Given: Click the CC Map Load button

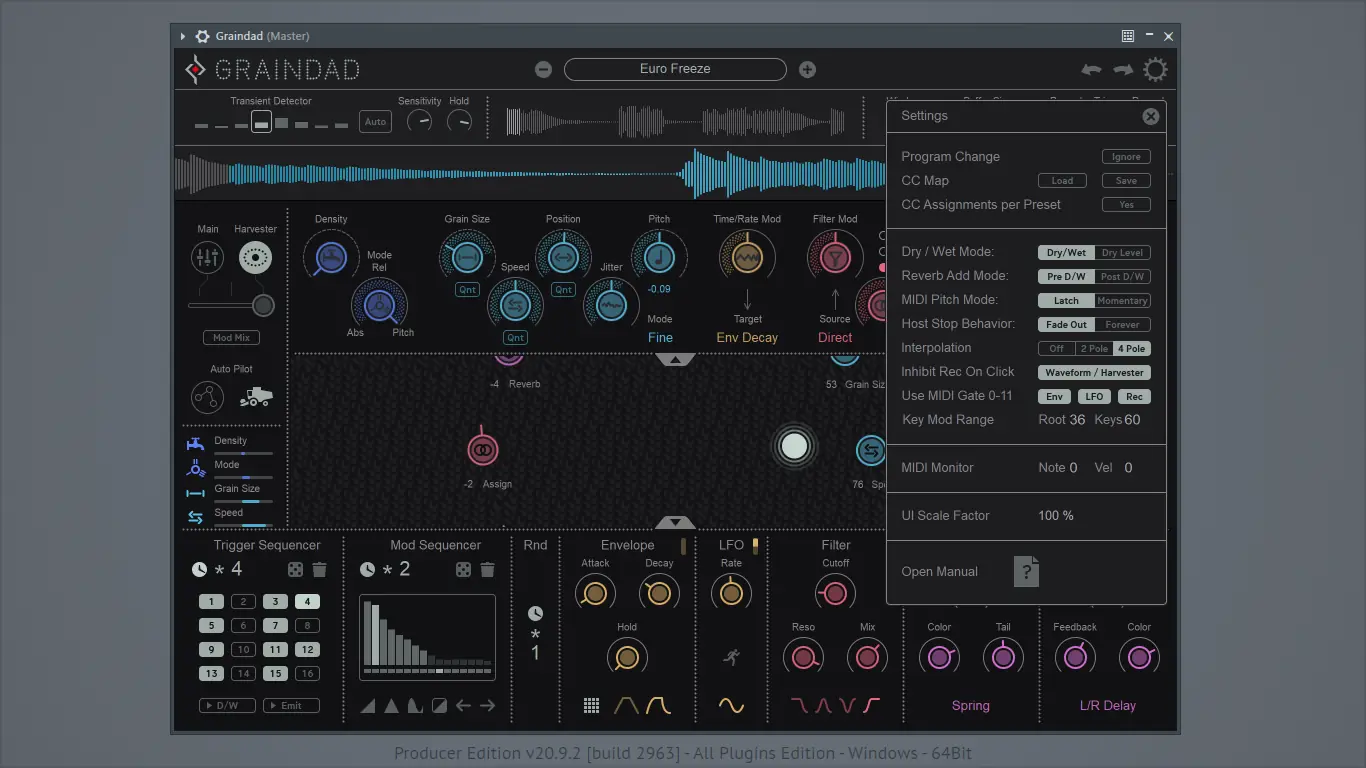Looking at the screenshot, I should [1062, 181].
